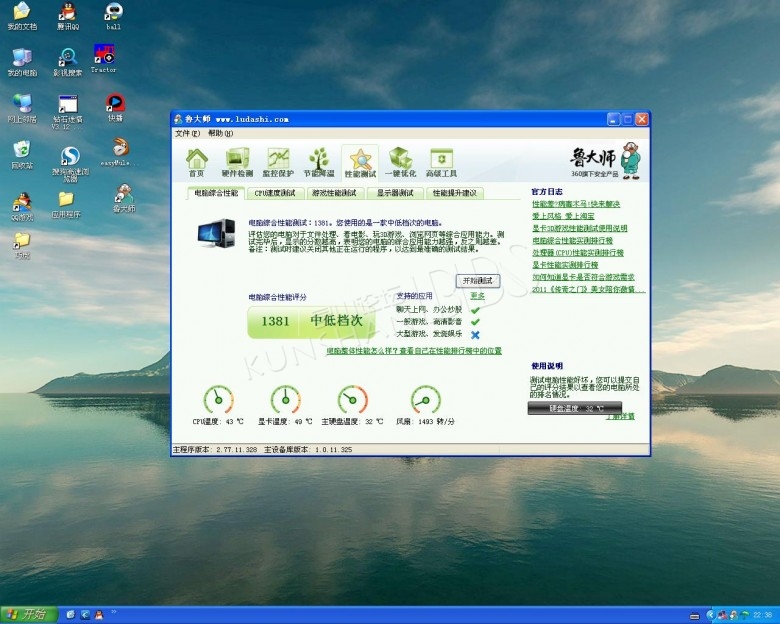Click the 1381 中低档次 score badge
The height and width of the screenshot is (624, 780).
point(311,321)
